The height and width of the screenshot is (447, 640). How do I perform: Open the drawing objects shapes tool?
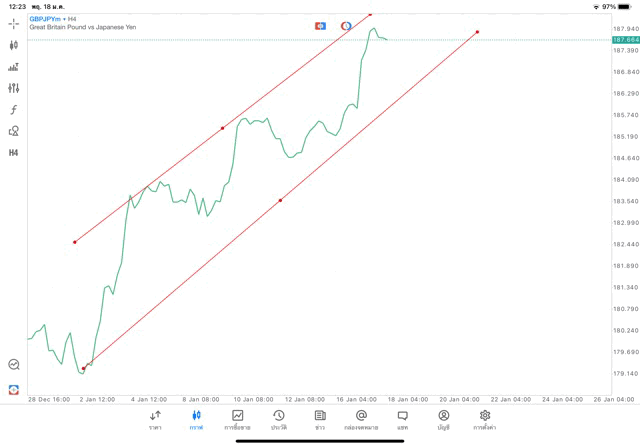(x=14, y=131)
